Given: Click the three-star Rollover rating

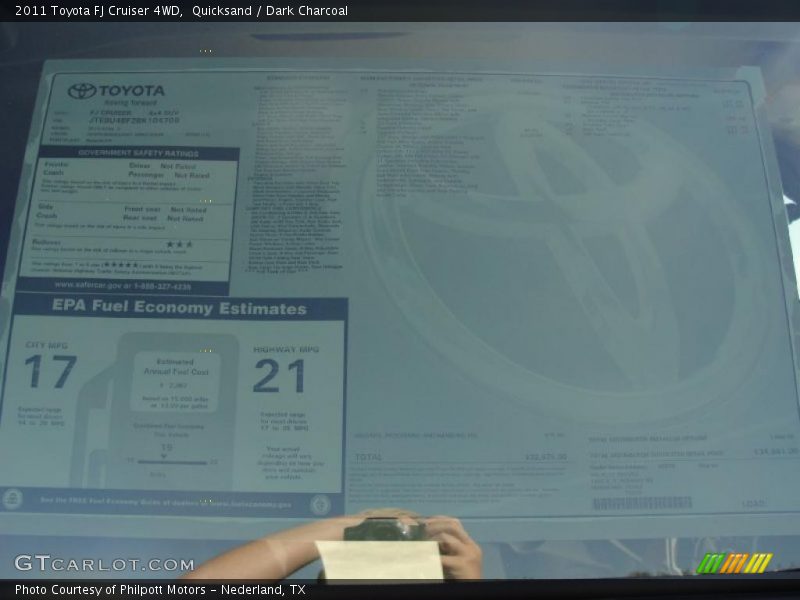Looking at the screenshot, I should pyautogui.click(x=179, y=244).
